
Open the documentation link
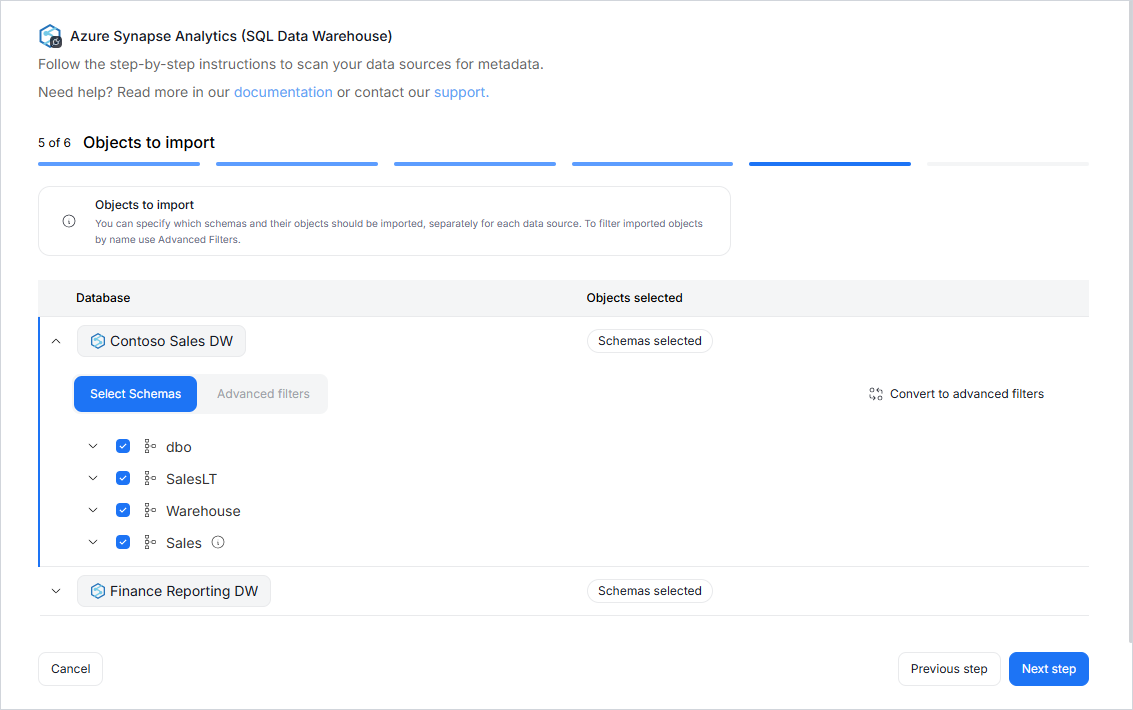[283, 92]
